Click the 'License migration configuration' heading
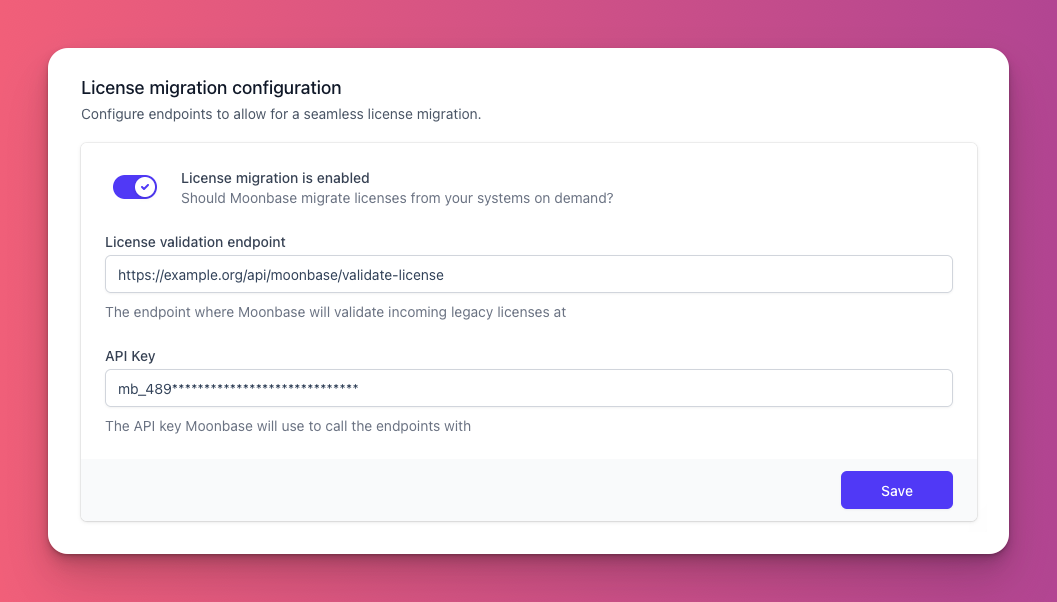Viewport: 1057px width, 602px height. [211, 88]
